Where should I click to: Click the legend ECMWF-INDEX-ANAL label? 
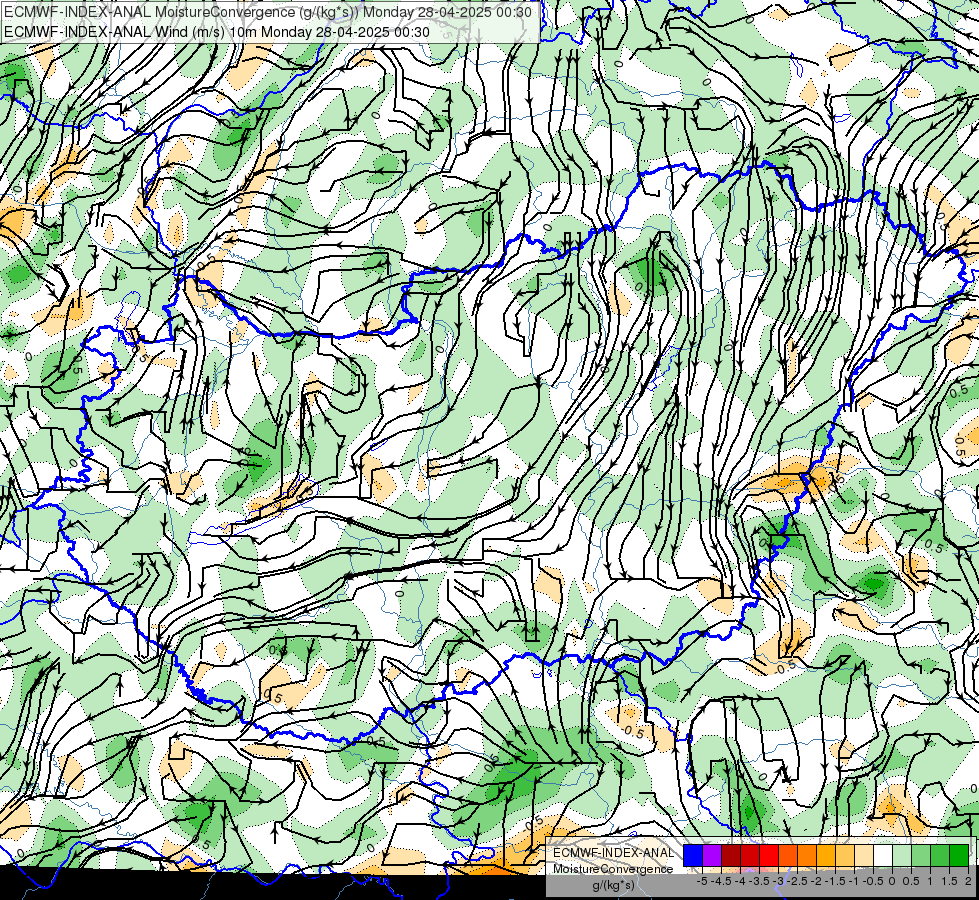[x=613, y=853]
